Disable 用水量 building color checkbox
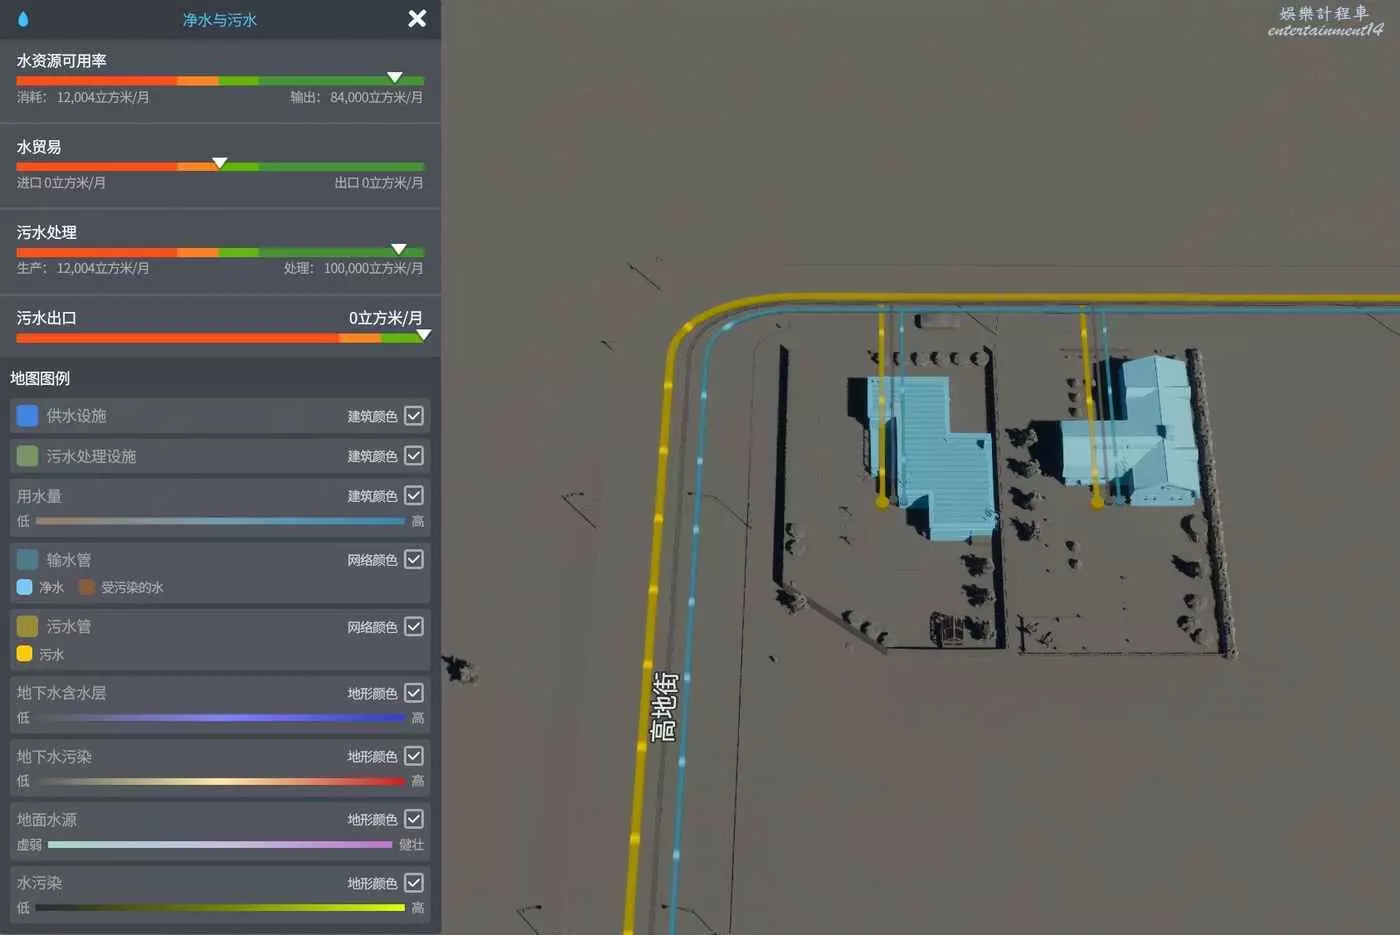The width and height of the screenshot is (1400, 935). 414,496
